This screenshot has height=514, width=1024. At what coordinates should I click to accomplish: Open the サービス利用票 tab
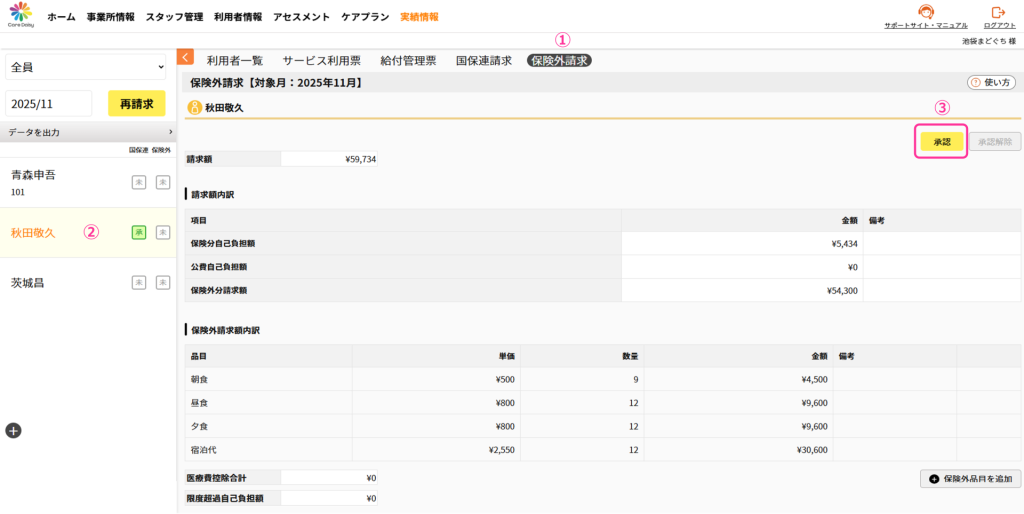coord(321,61)
